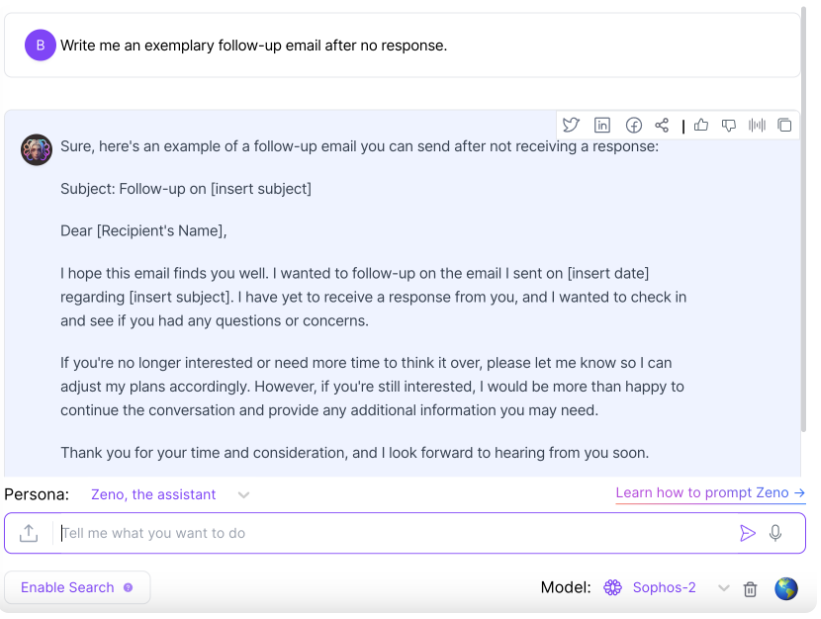This screenshot has width=821, height=619.
Task: Share response on Facebook
Action: [x=634, y=125]
